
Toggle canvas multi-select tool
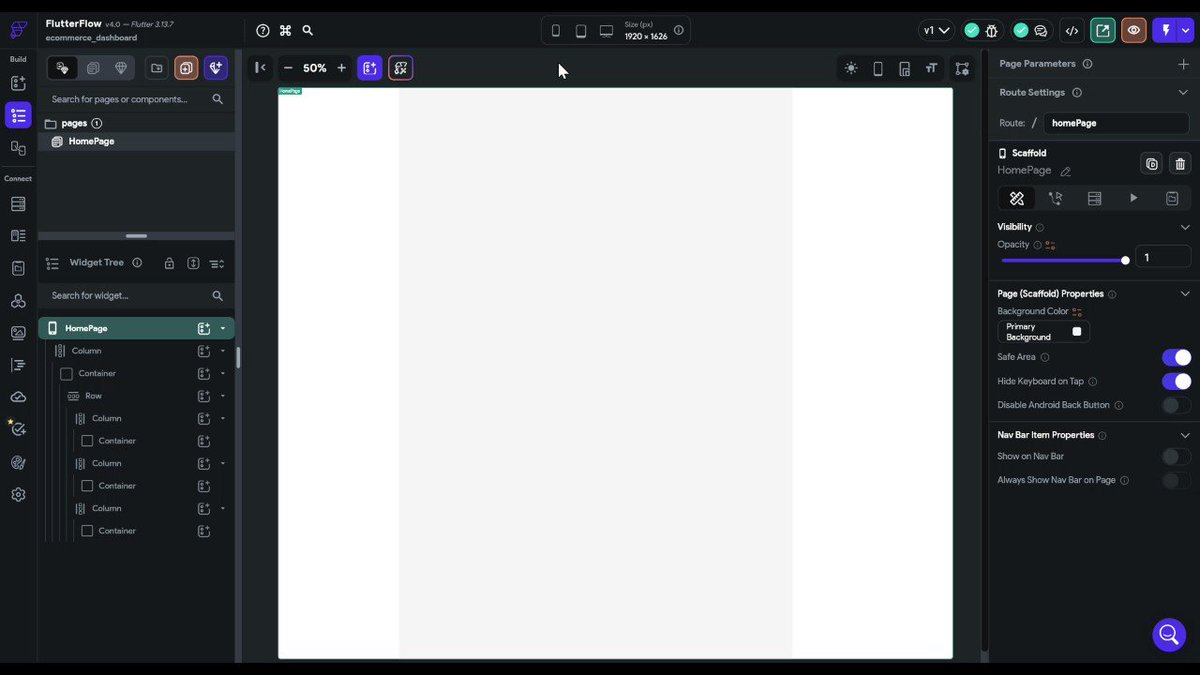[401, 68]
